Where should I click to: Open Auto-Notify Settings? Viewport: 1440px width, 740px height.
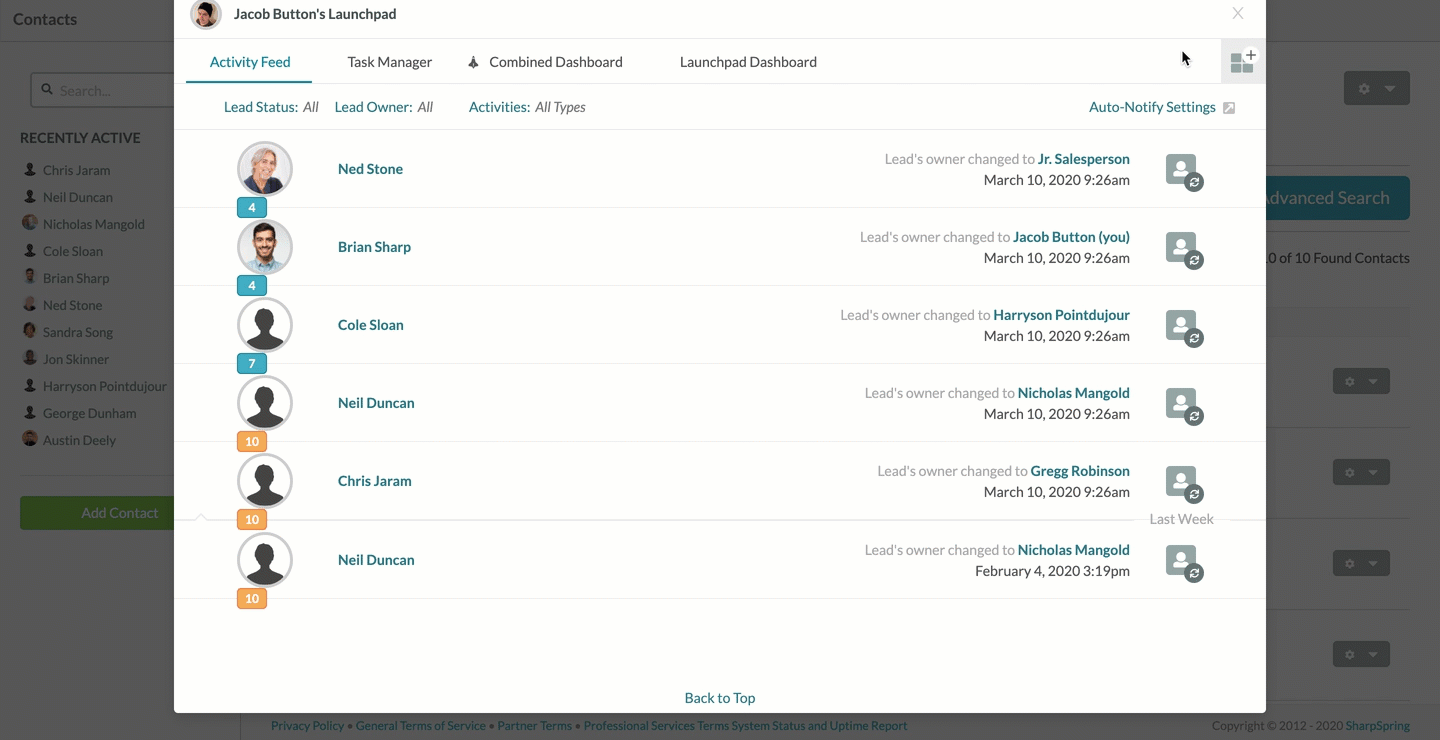1152,107
